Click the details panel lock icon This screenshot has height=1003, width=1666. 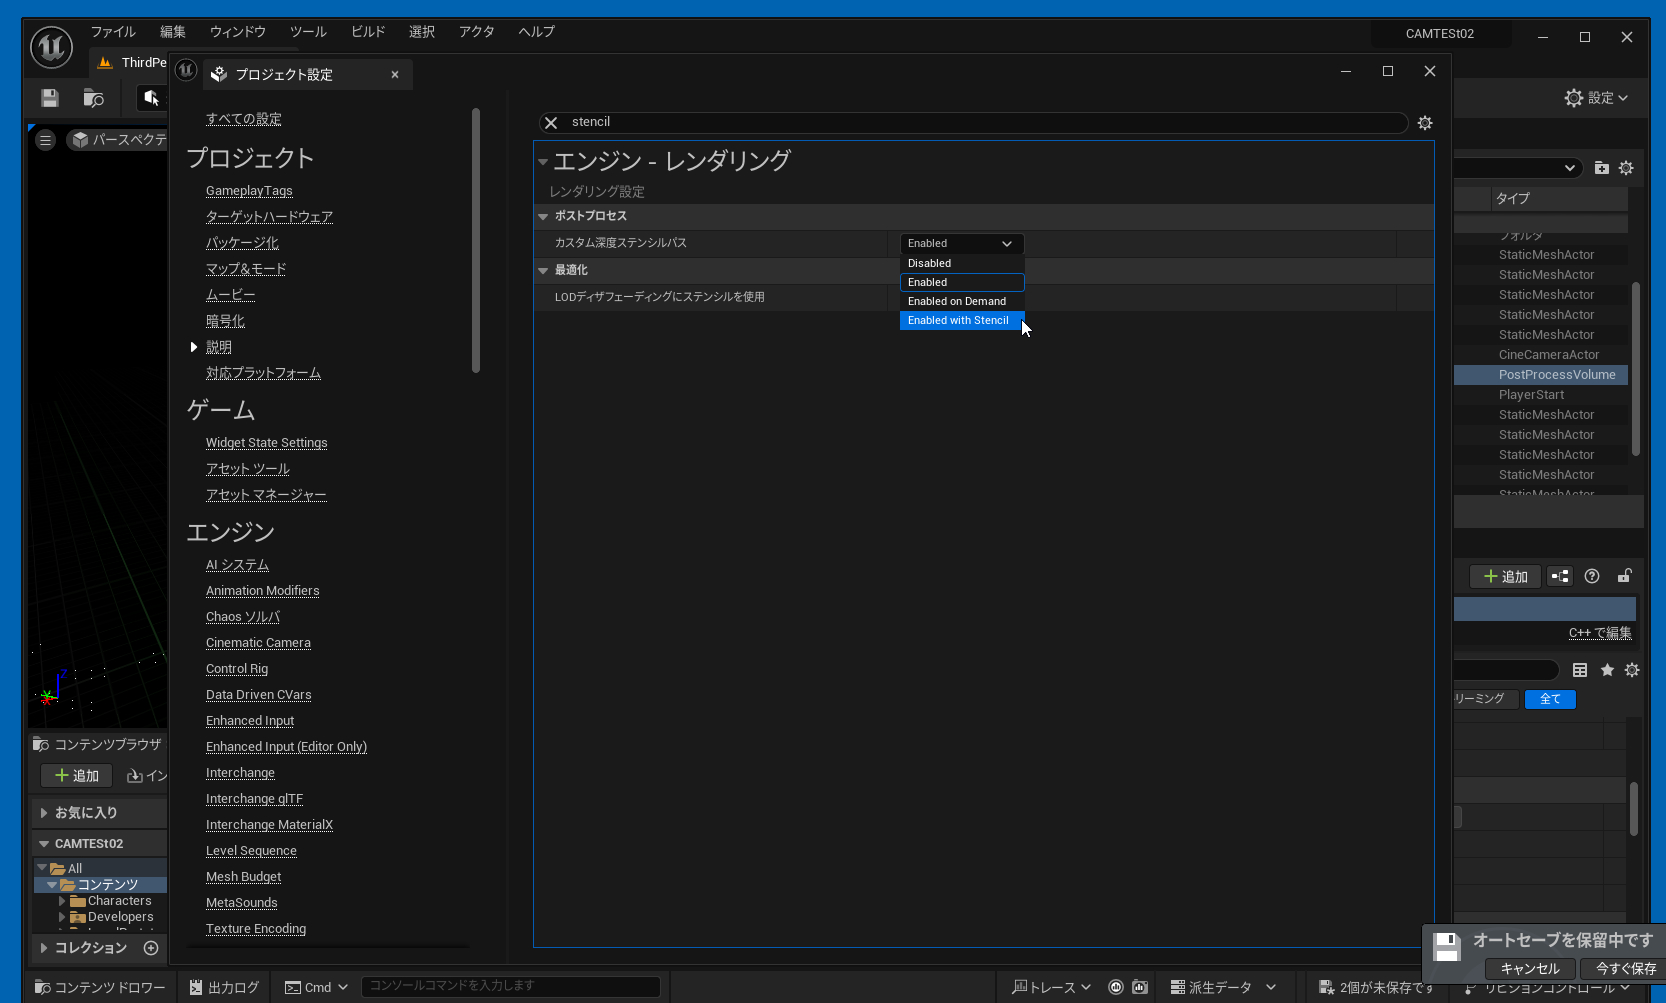pyautogui.click(x=1624, y=576)
